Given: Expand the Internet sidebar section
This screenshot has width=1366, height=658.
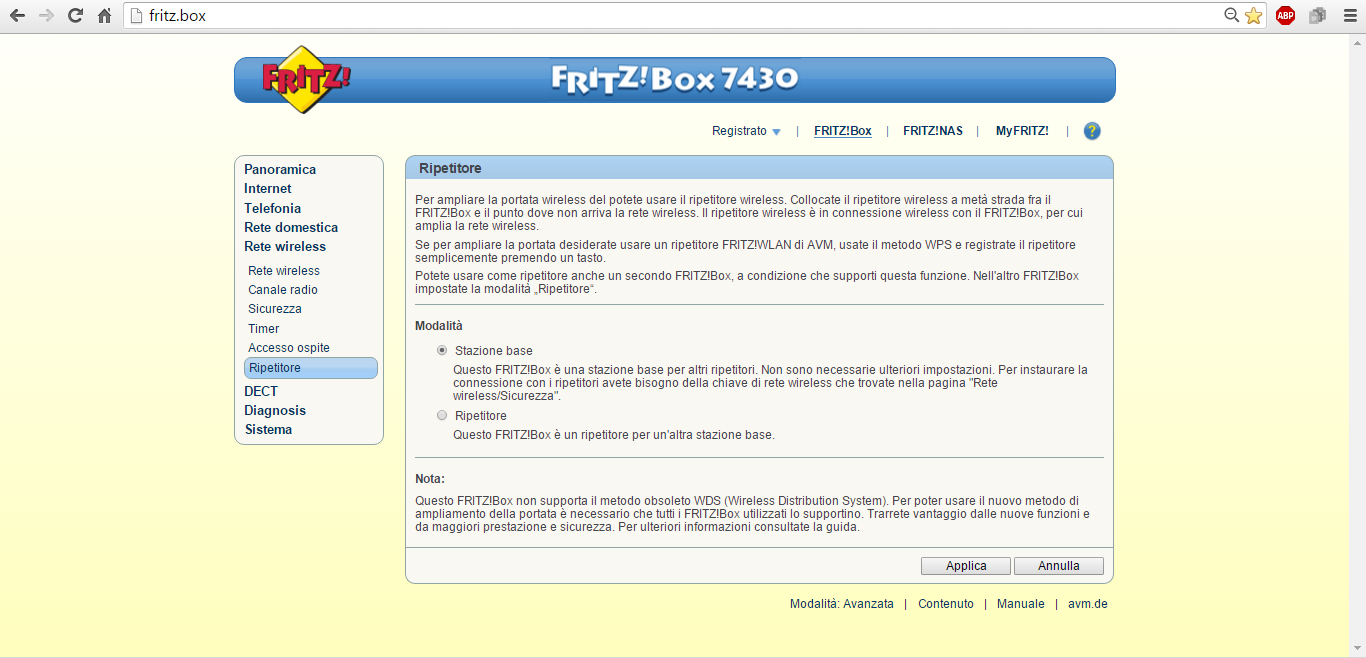Looking at the screenshot, I should tap(268, 188).
